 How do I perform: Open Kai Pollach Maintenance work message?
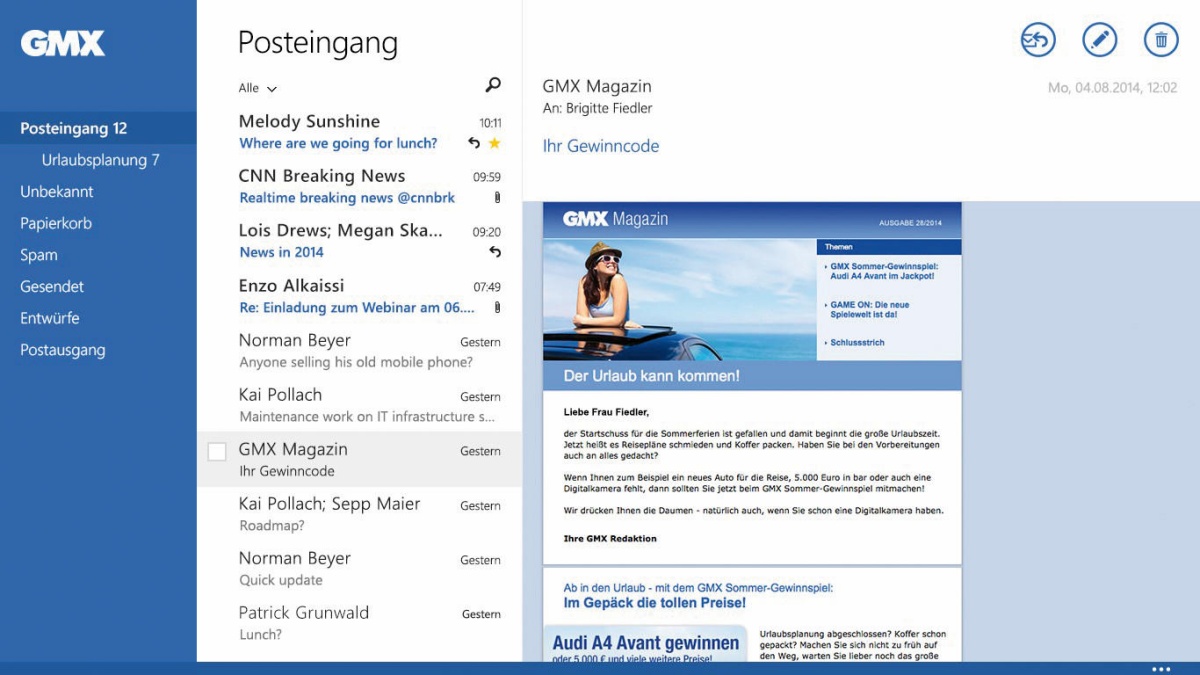tap(359, 404)
